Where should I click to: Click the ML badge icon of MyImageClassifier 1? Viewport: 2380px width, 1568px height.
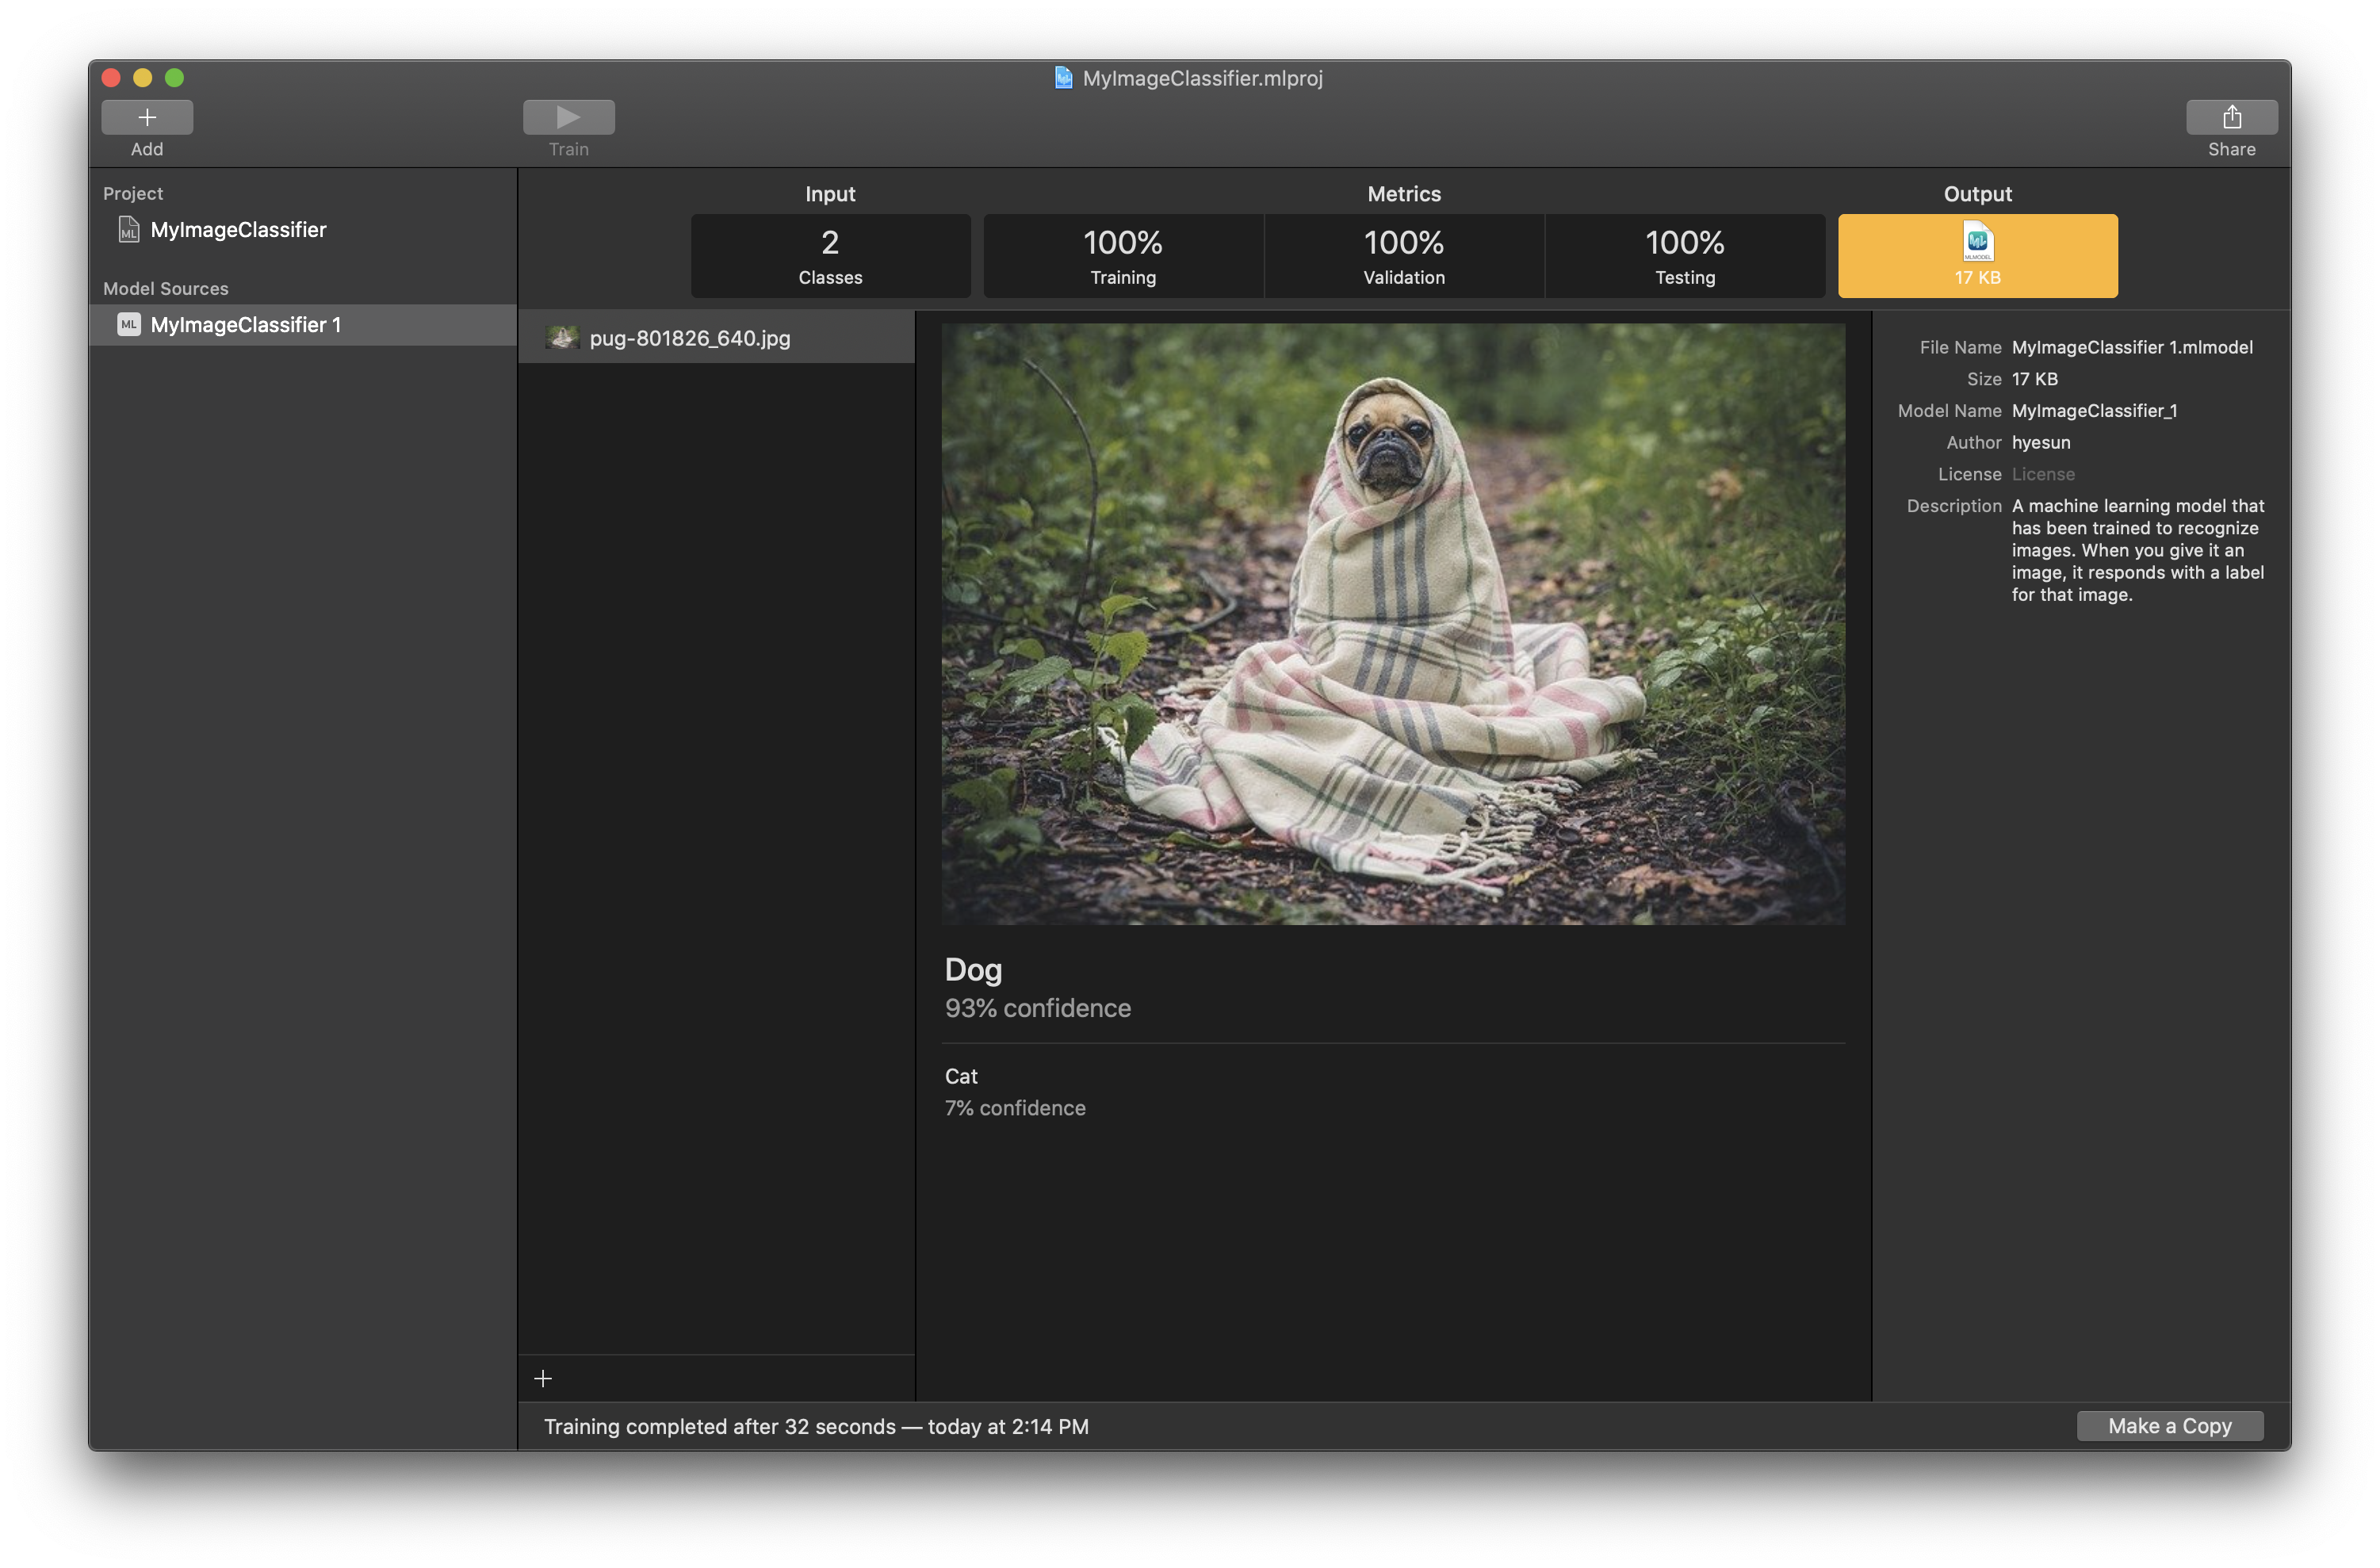(129, 325)
